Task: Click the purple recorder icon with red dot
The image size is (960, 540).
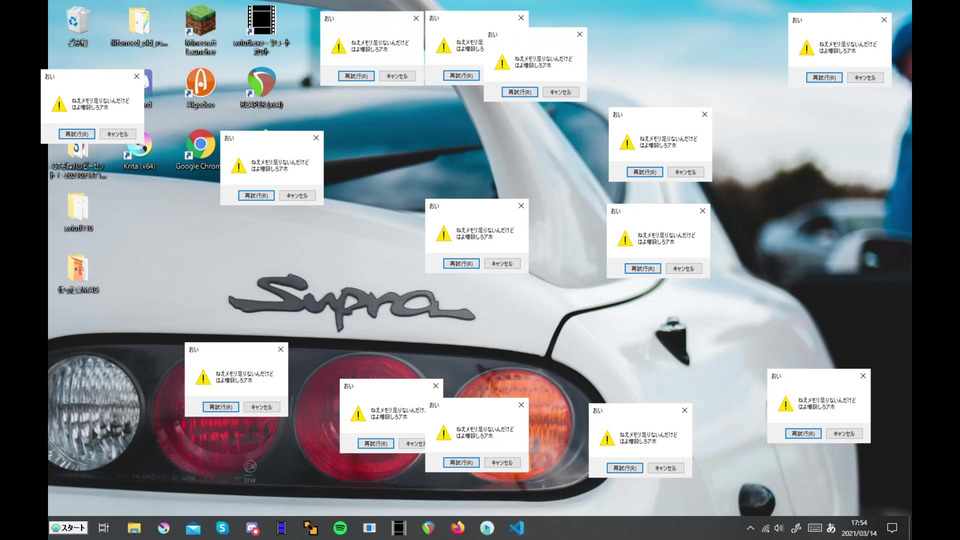Action: (252, 528)
